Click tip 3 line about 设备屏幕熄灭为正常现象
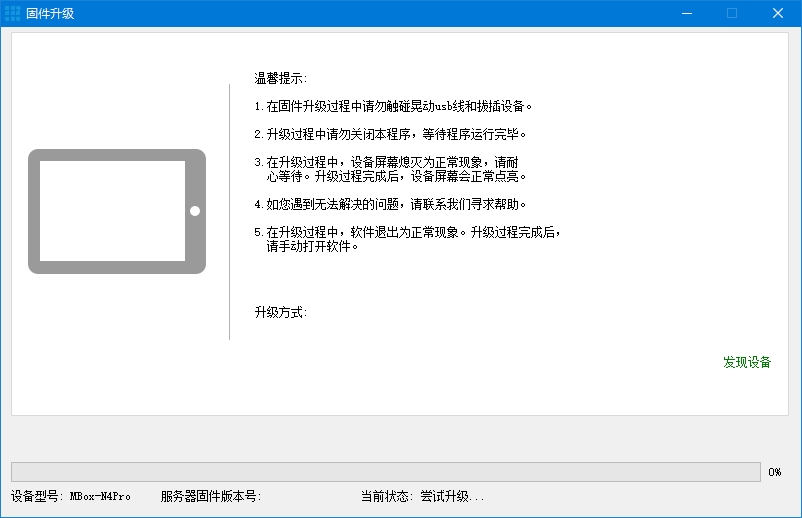This screenshot has width=802, height=518. 386,162
